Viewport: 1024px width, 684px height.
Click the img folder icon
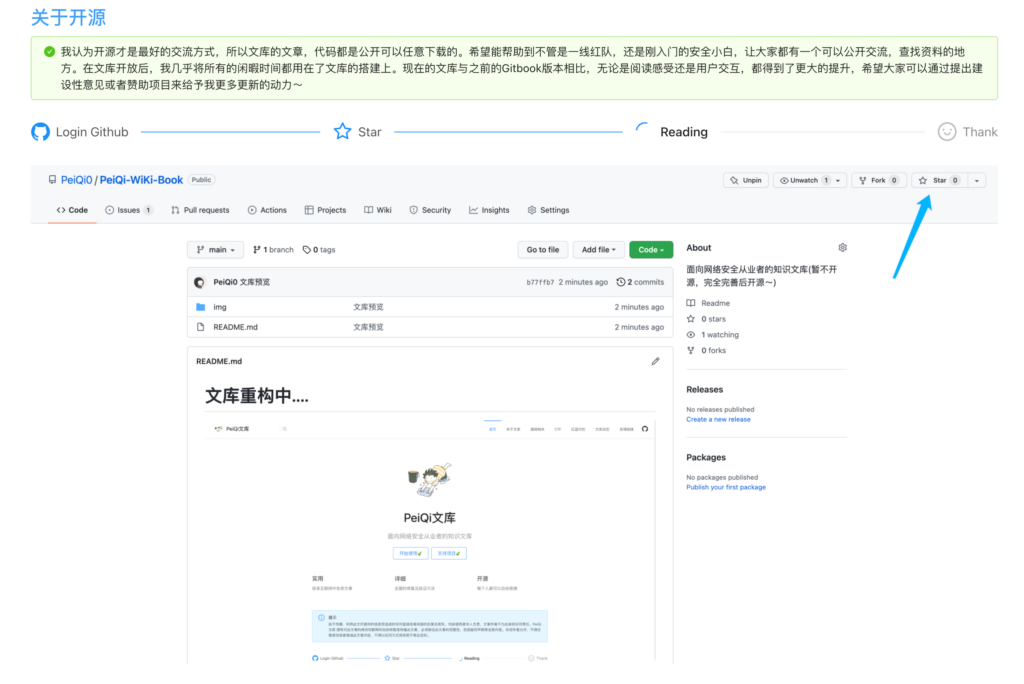(200, 306)
